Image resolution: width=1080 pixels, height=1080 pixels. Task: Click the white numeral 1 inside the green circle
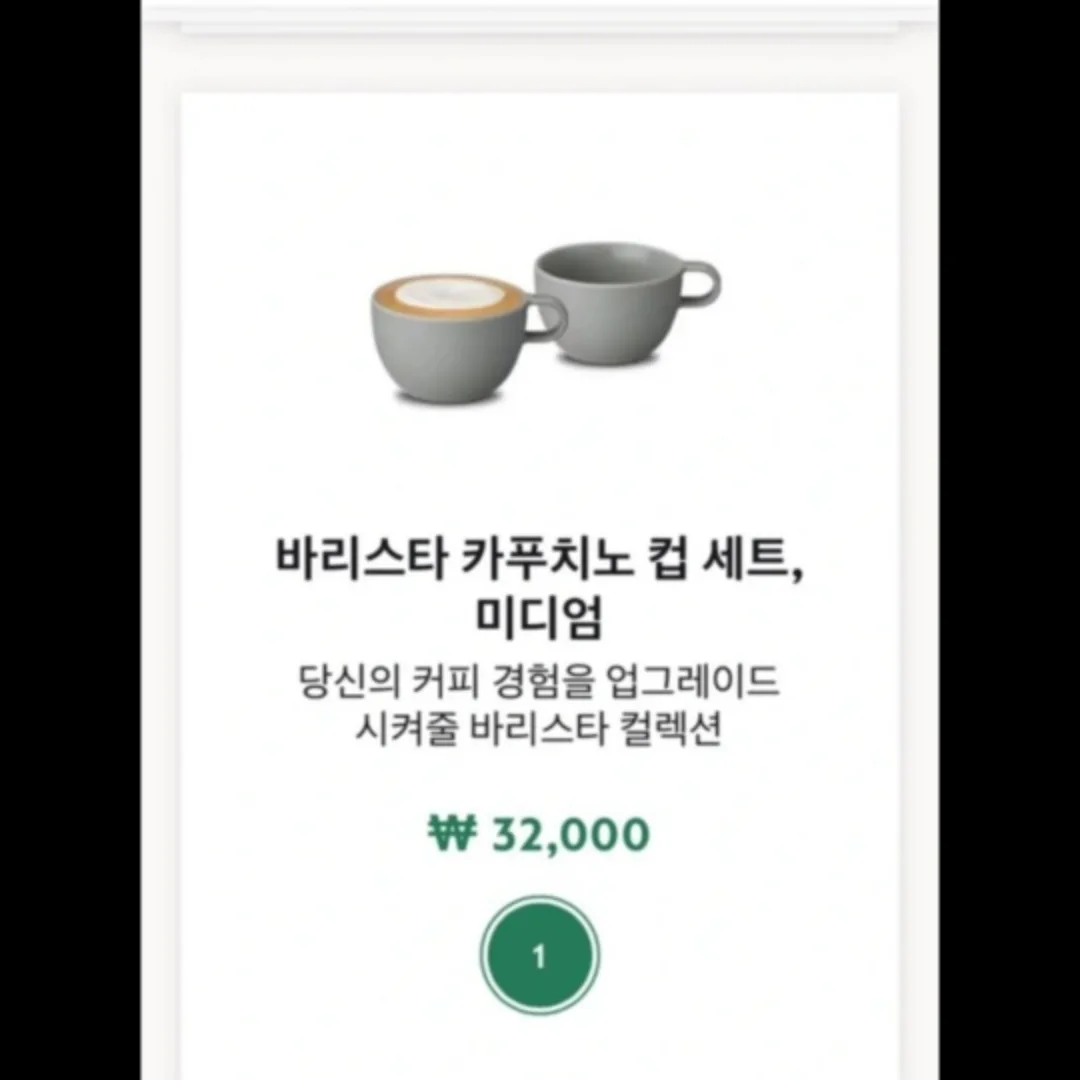539,956
